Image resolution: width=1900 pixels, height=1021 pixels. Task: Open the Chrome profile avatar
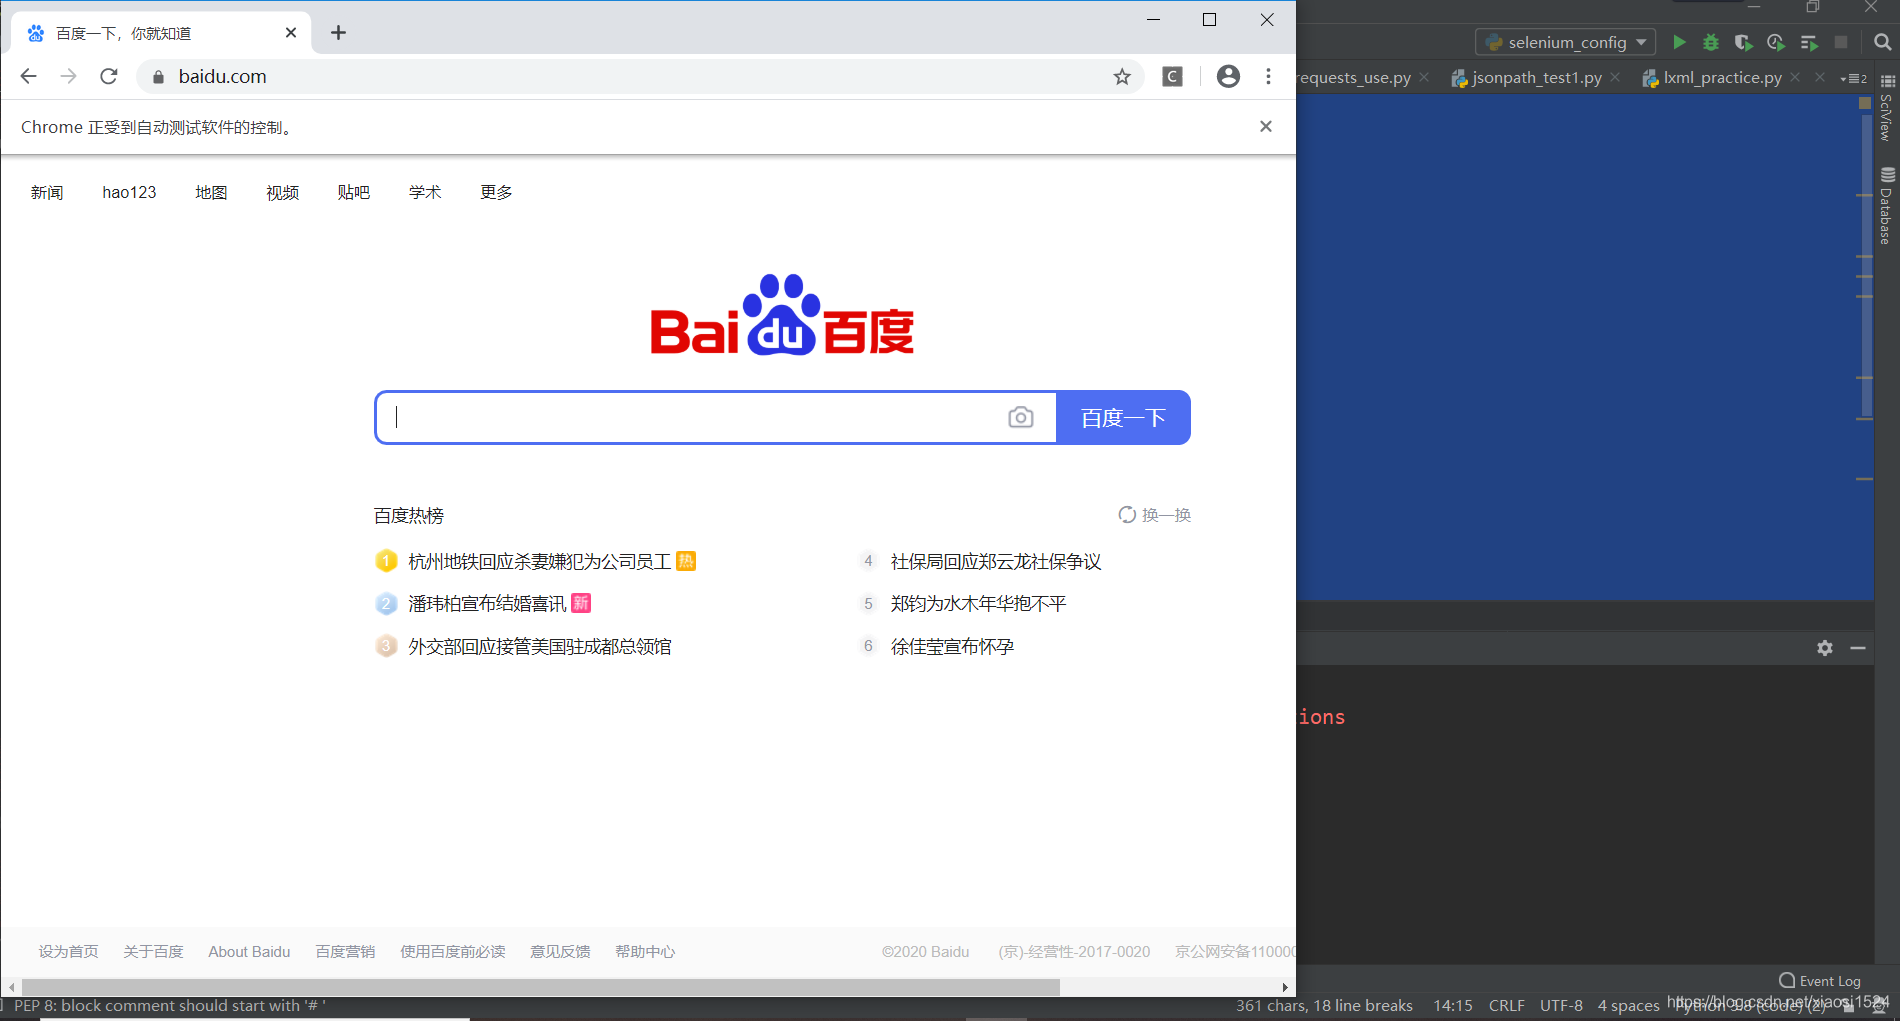[x=1228, y=76]
